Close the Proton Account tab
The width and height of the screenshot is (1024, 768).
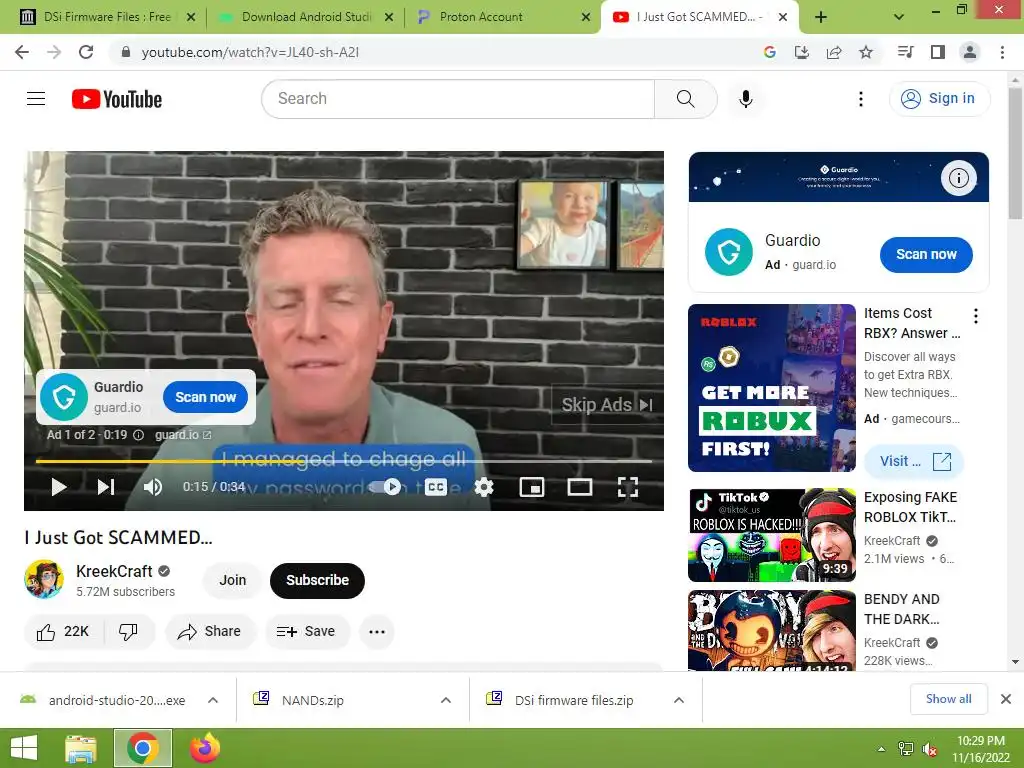pos(586,17)
